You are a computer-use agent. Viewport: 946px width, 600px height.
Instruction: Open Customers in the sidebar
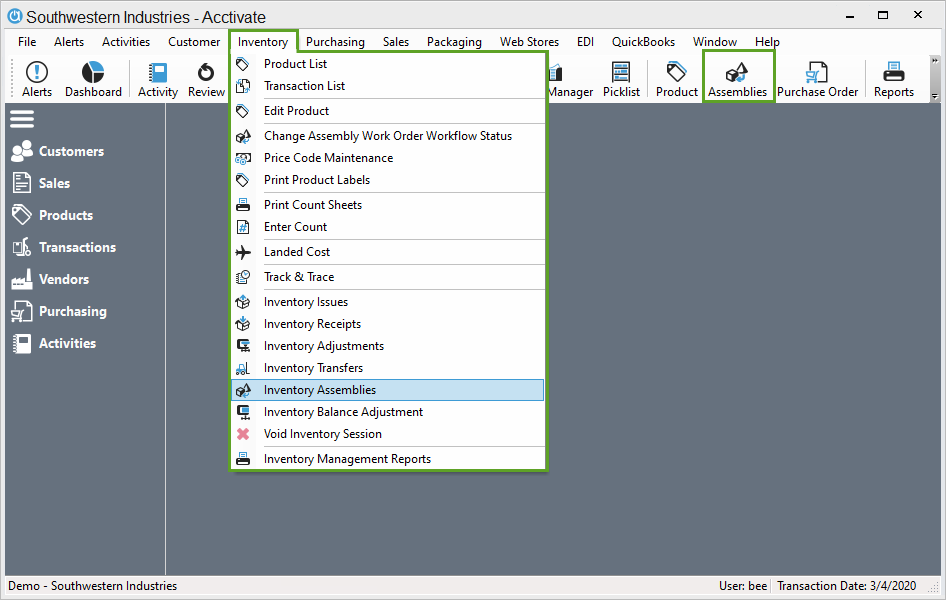[58, 151]
